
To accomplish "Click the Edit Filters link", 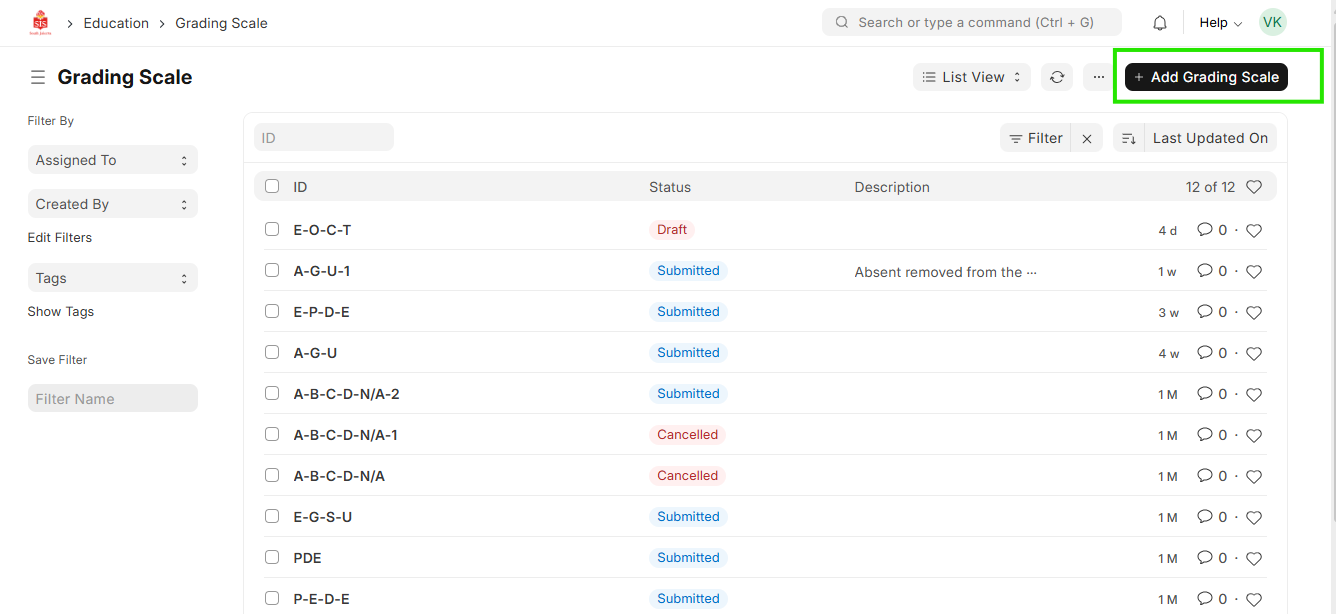I will (x=60, y=237).
